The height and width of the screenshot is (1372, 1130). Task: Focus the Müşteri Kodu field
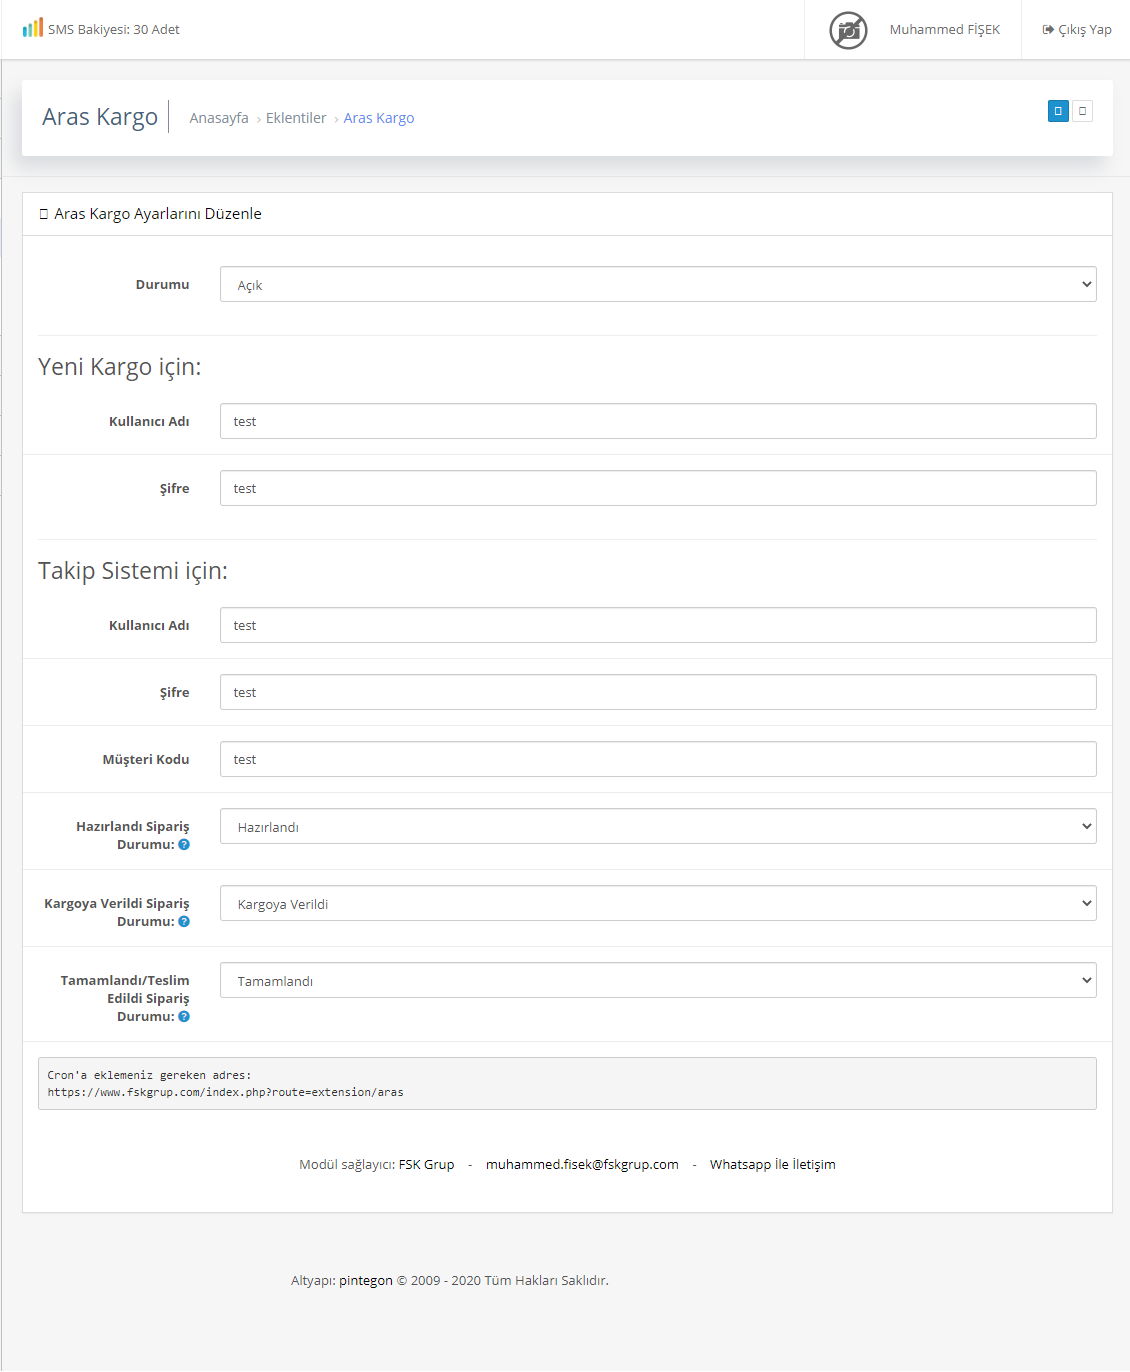click(658, 759)
